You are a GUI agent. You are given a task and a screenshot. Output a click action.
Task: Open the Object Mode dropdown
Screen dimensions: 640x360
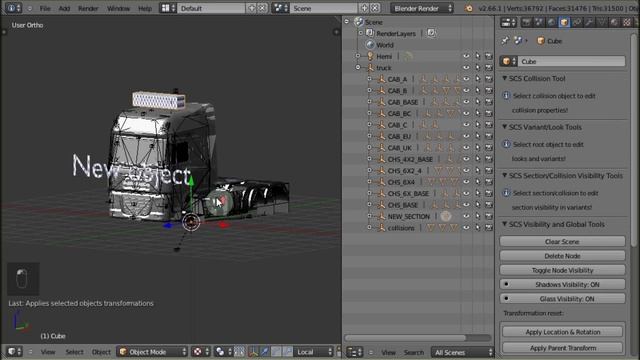point(152,351)
